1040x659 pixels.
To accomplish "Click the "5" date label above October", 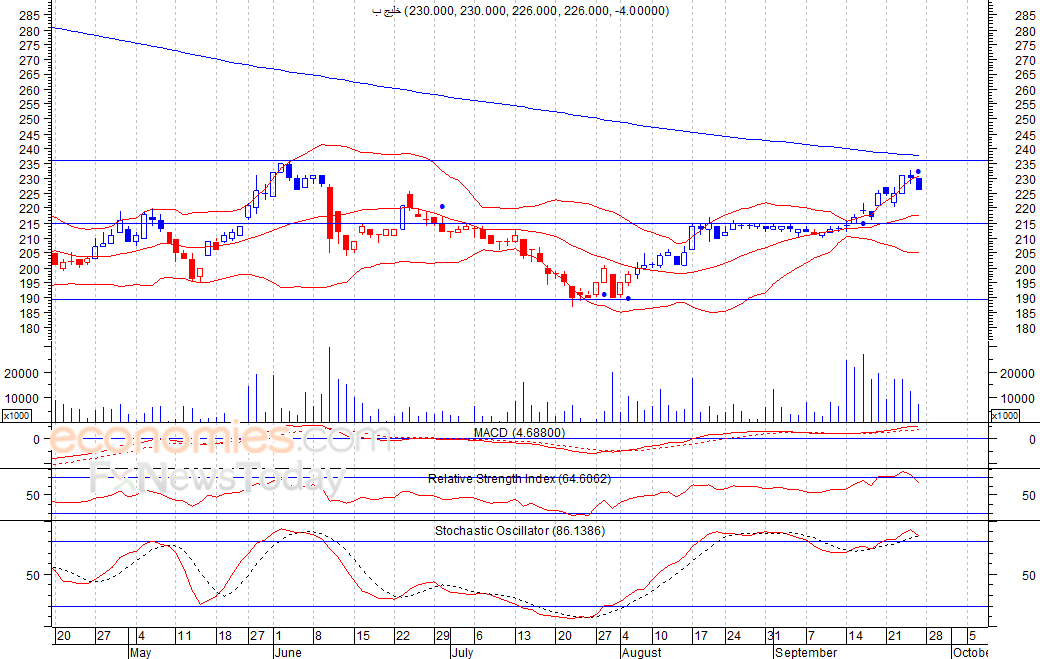I will (x=972, y=636).
